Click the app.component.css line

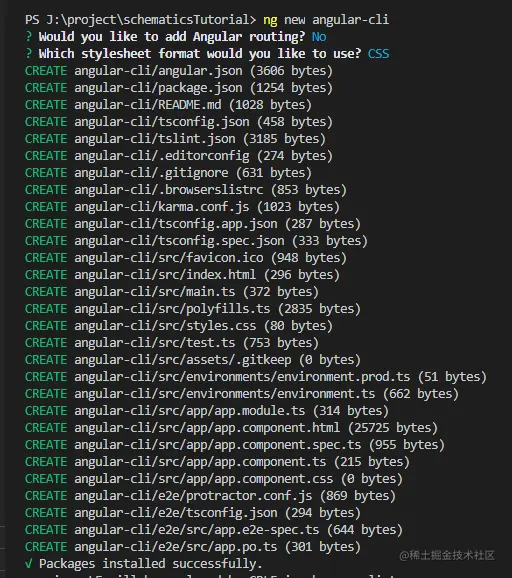[214, 478]
